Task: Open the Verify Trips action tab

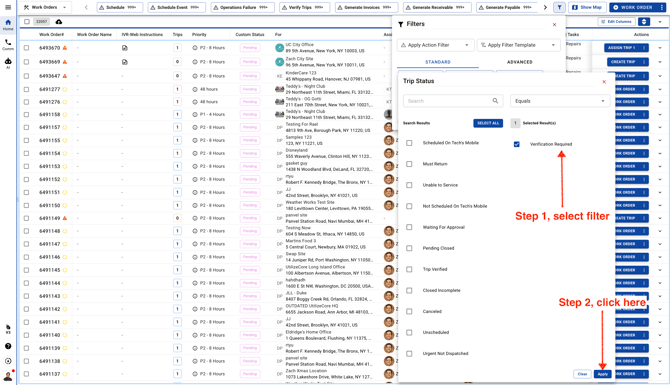Action: (x=305, y=7)
